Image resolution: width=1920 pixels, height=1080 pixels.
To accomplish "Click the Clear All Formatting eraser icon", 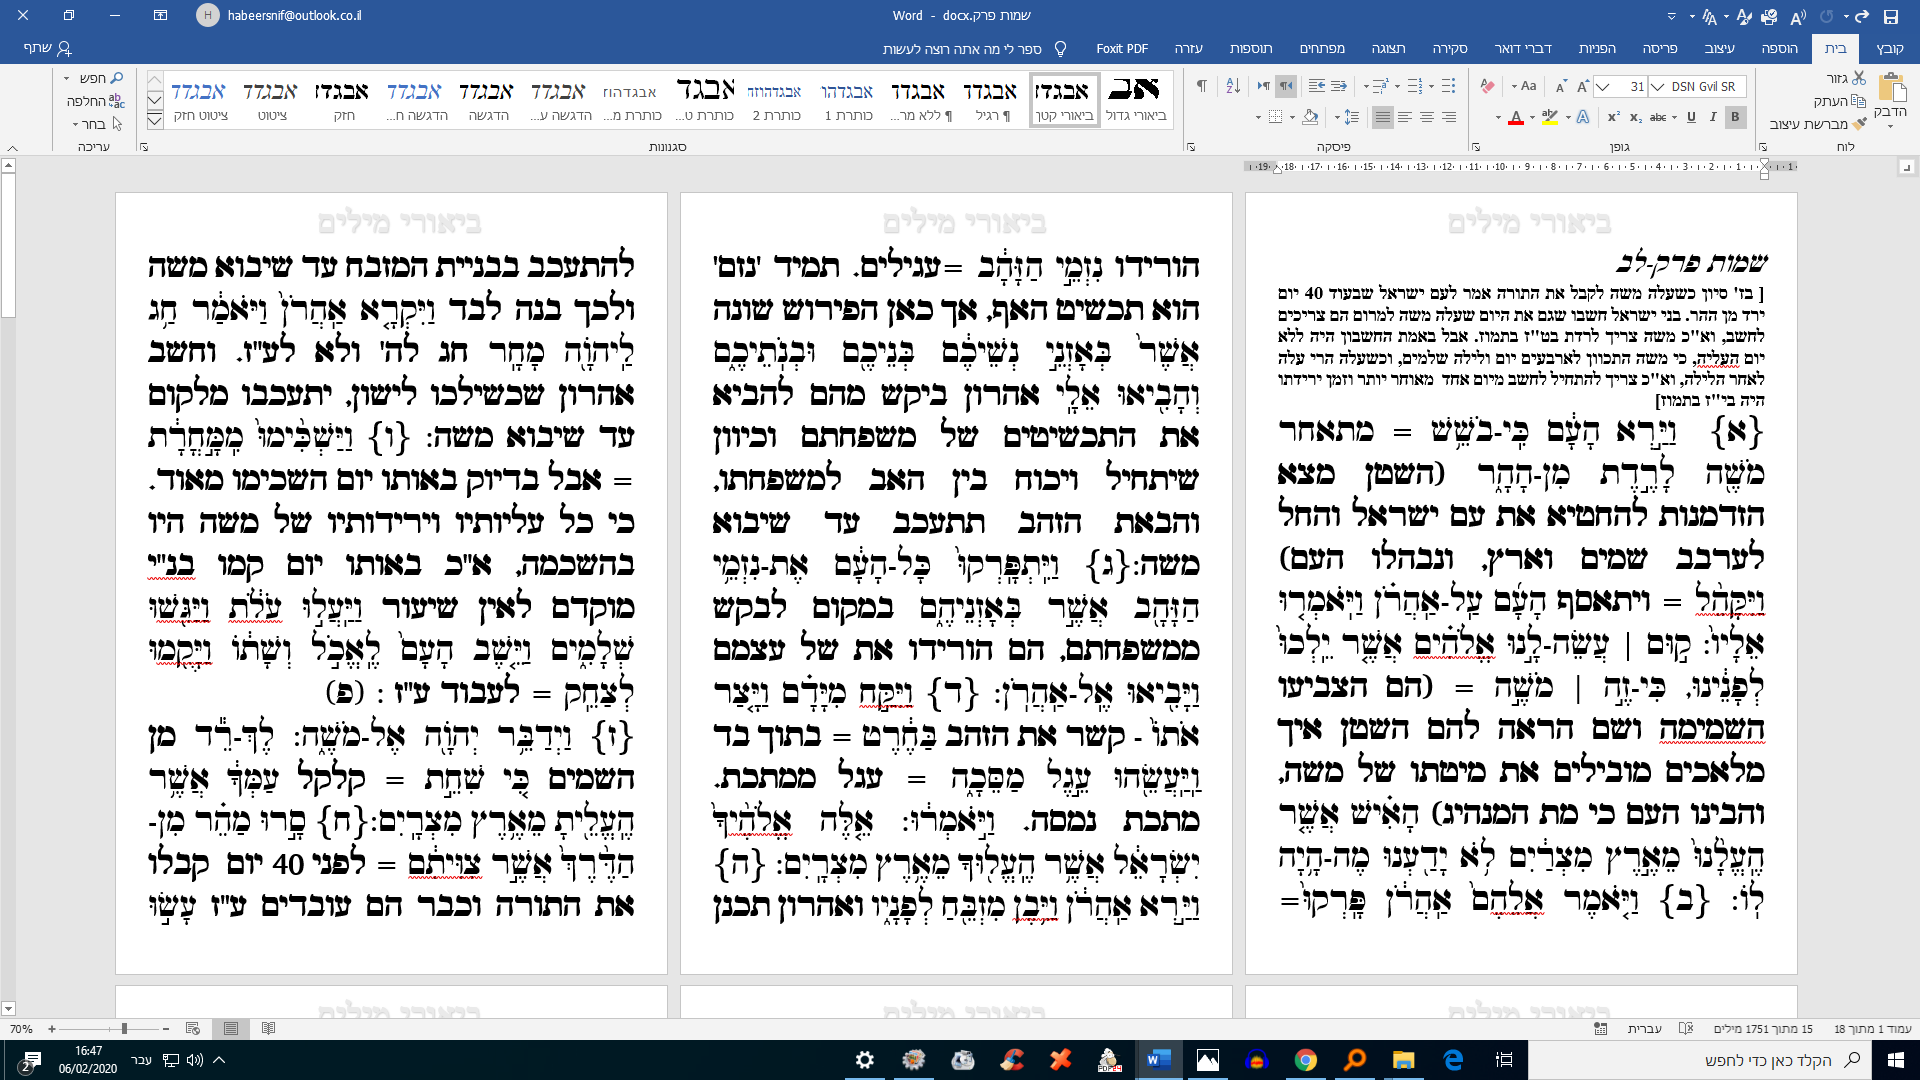I will coord(1488,86).
